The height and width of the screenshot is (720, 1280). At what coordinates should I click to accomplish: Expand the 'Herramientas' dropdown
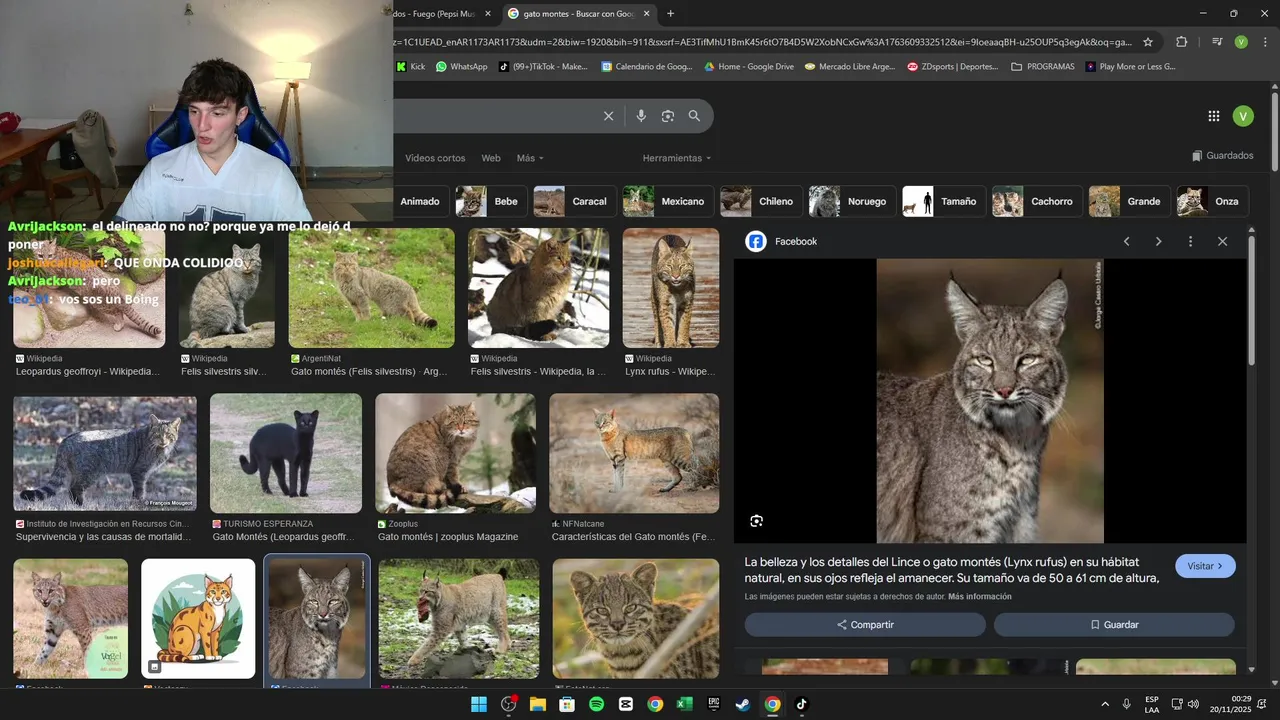pyautogui.click(x=677, y=158)
